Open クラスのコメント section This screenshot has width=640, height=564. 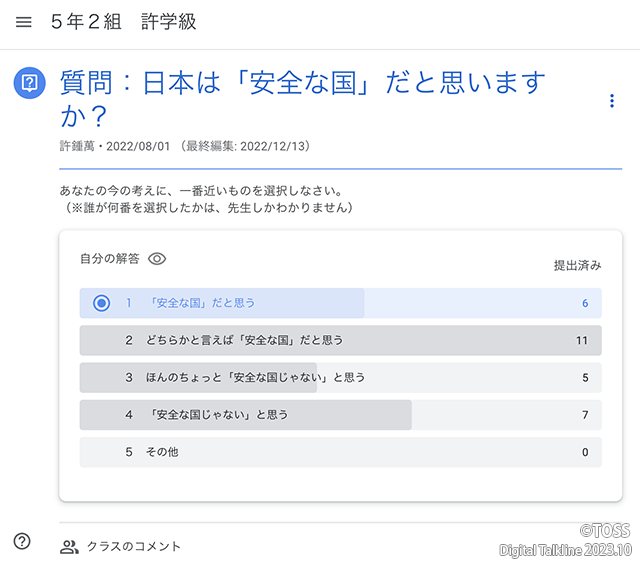[134, 547]
